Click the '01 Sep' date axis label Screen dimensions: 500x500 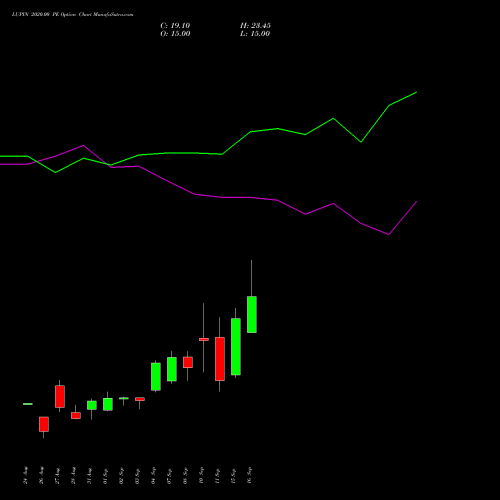click(x=106, y=475)
